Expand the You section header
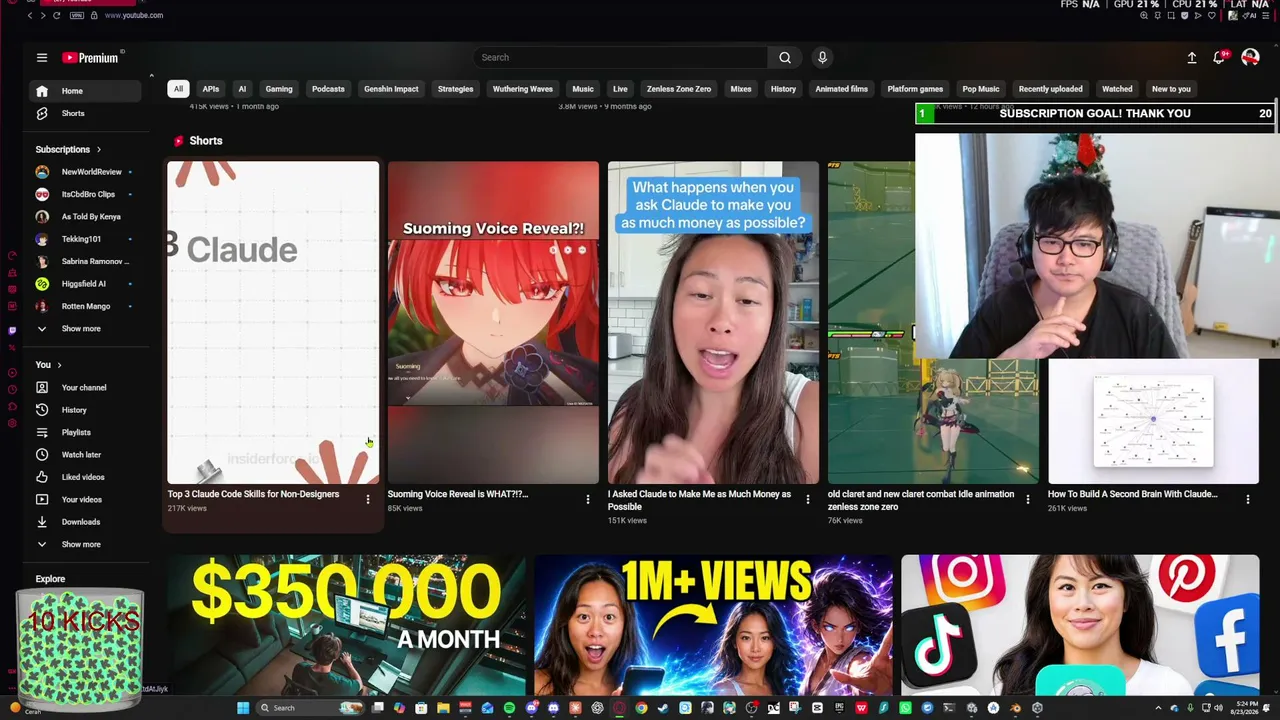This screenshot has width=1280, height=720. 49,365
